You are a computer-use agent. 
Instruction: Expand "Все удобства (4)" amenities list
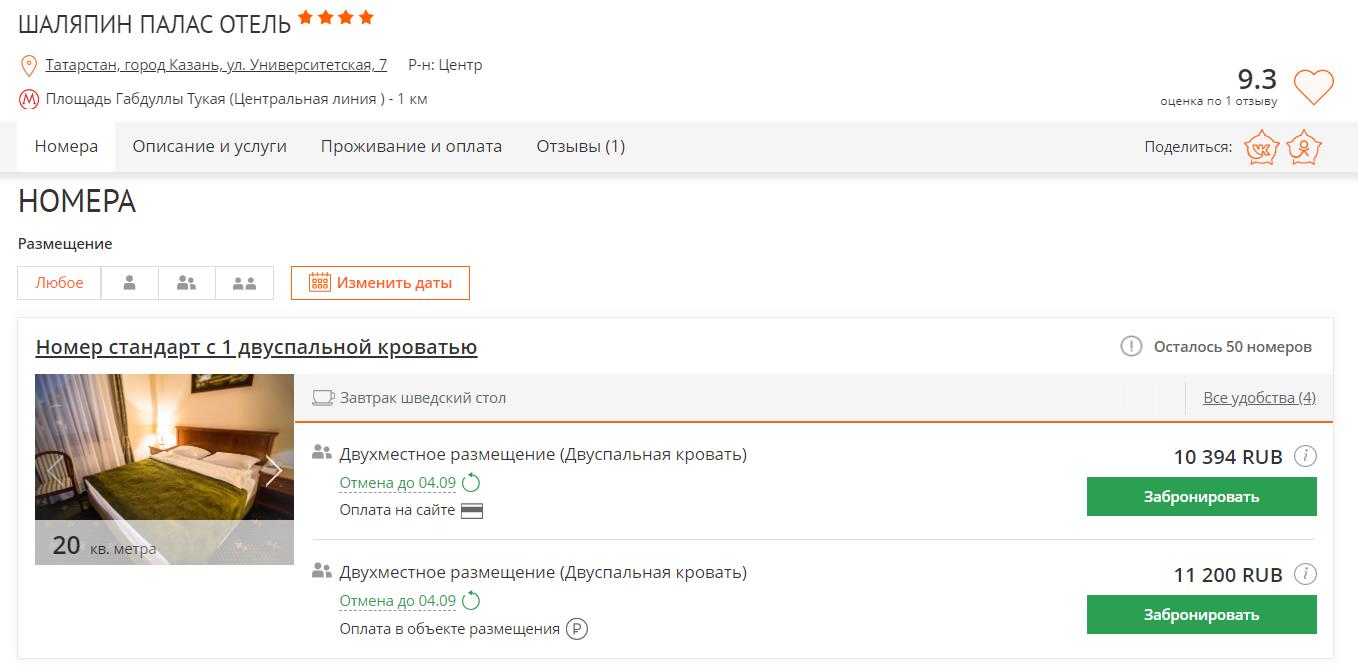click(1259, 398)
